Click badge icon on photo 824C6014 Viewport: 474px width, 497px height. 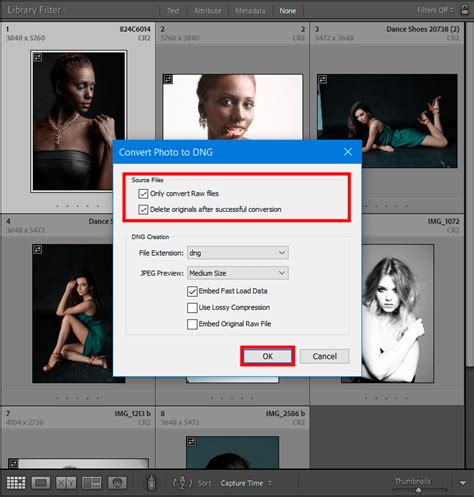point(38,57)
